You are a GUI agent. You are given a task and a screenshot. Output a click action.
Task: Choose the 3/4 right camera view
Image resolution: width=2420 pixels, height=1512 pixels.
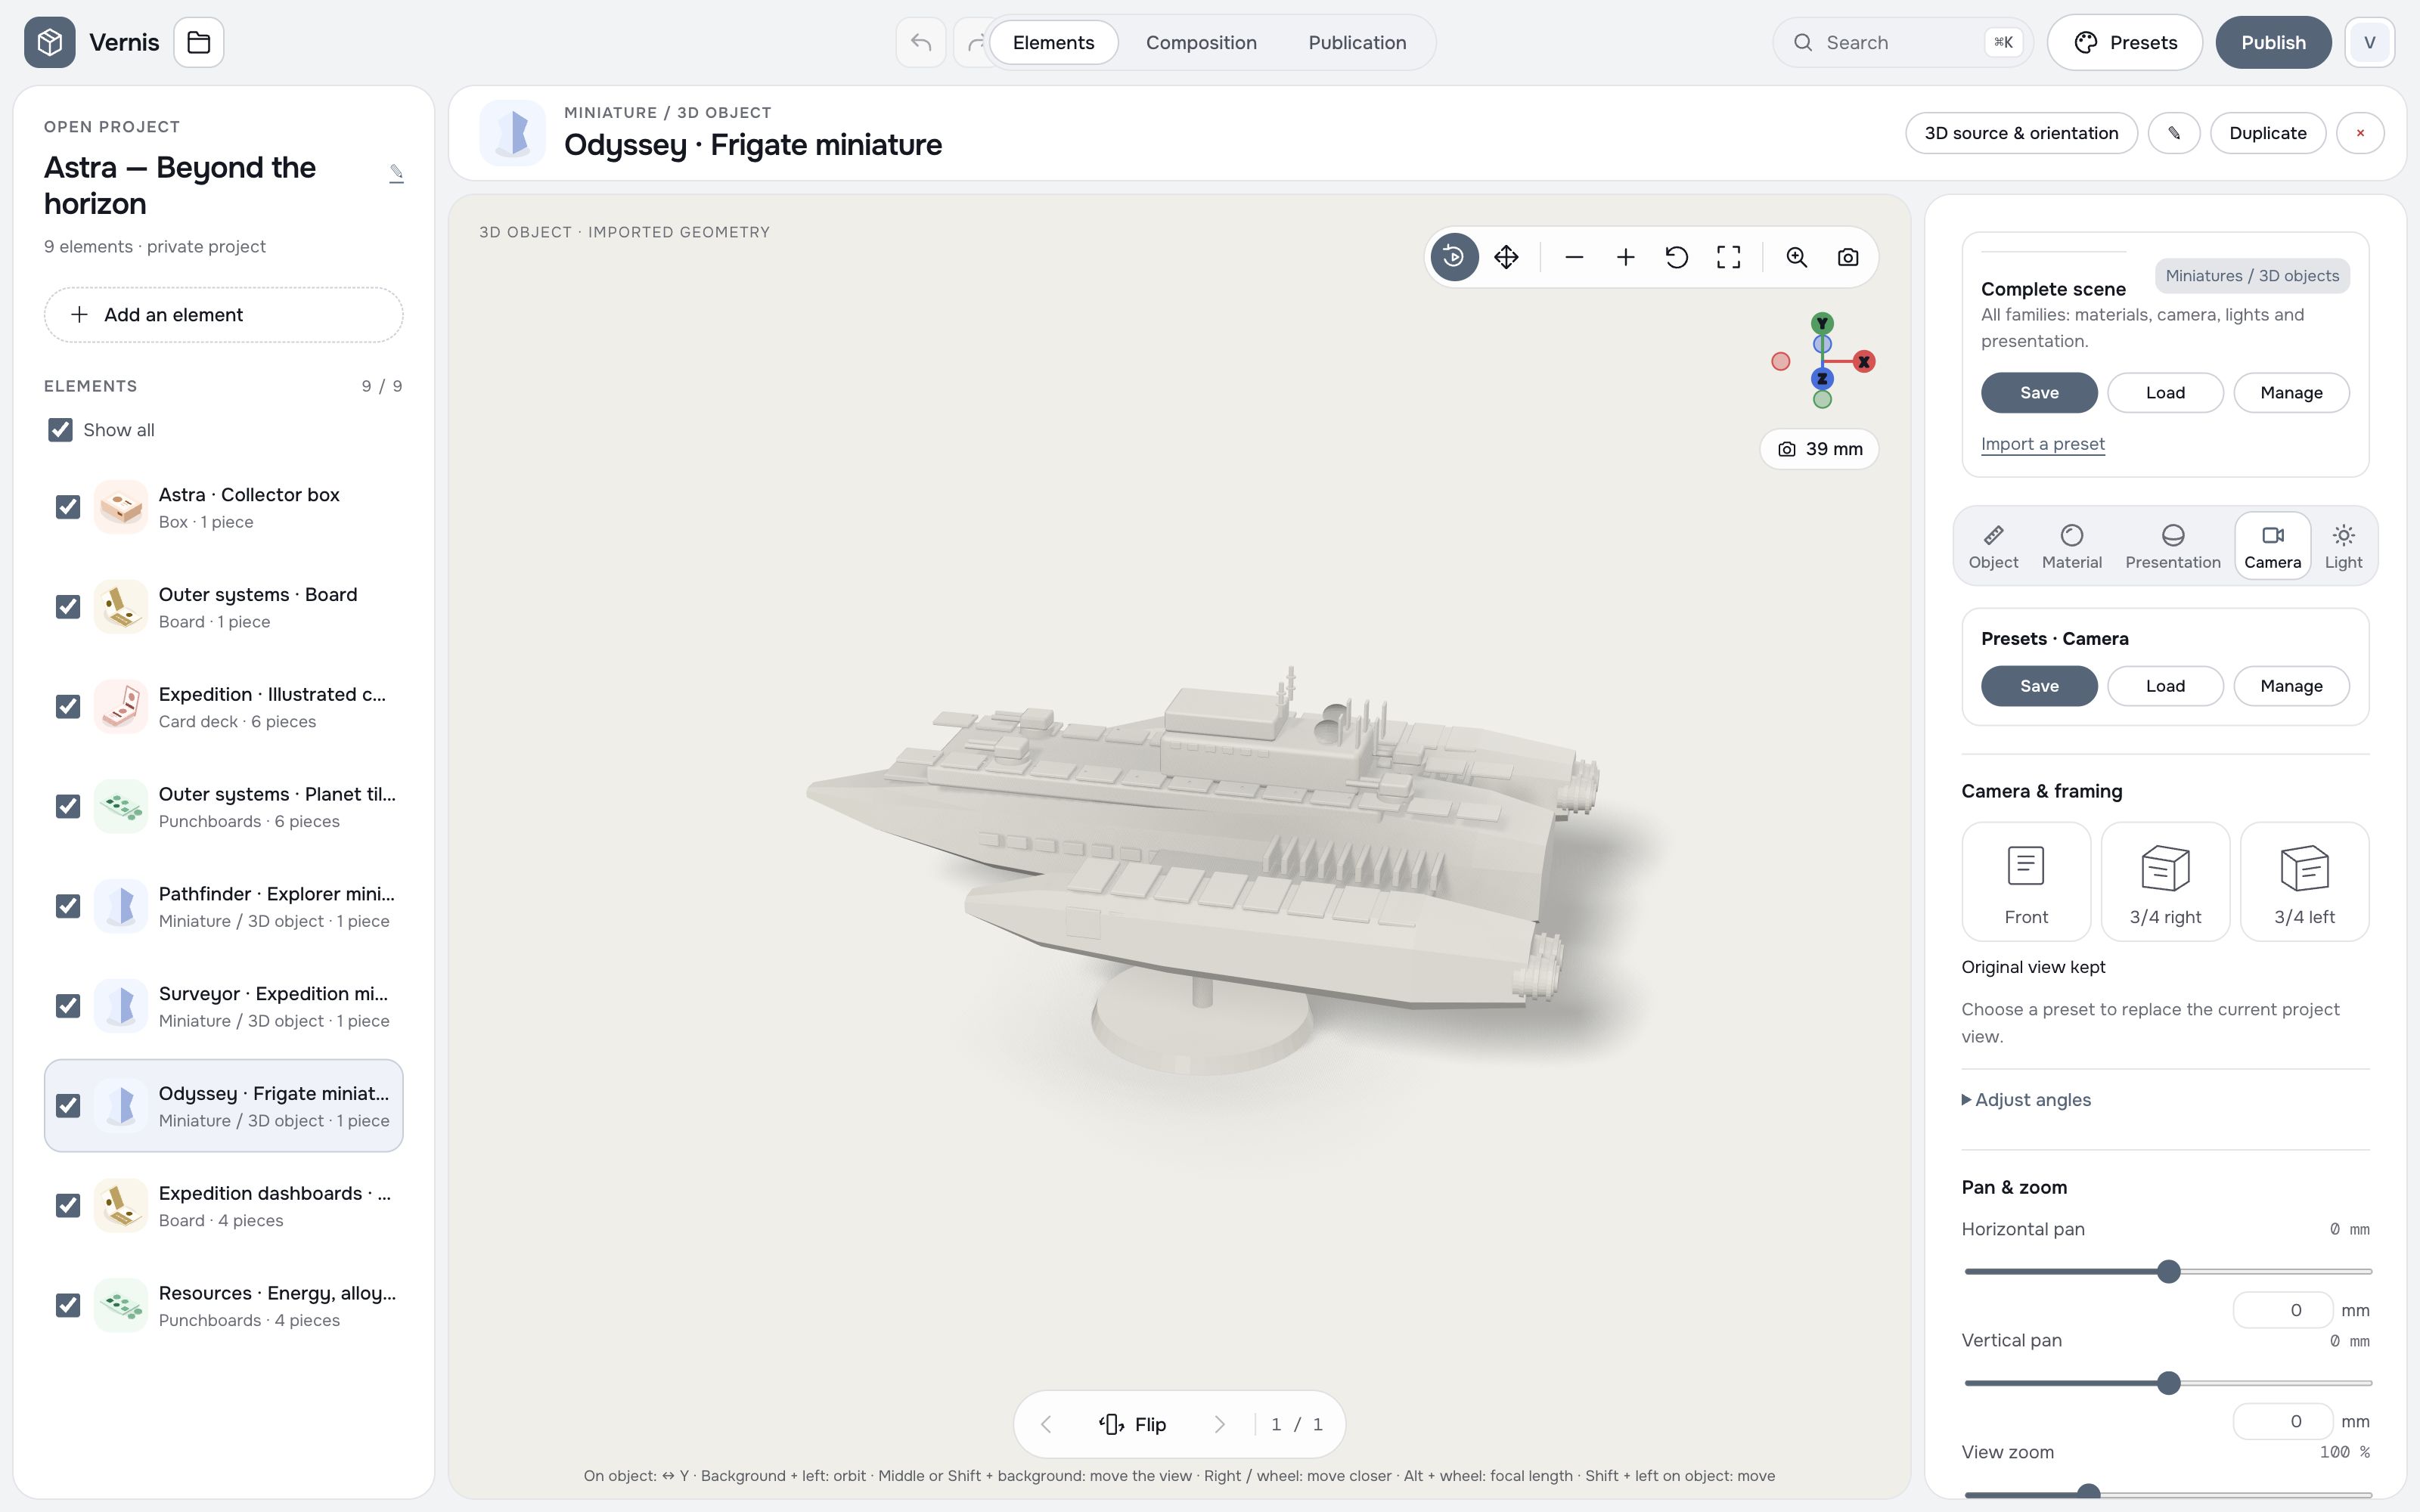[2165, 882]
